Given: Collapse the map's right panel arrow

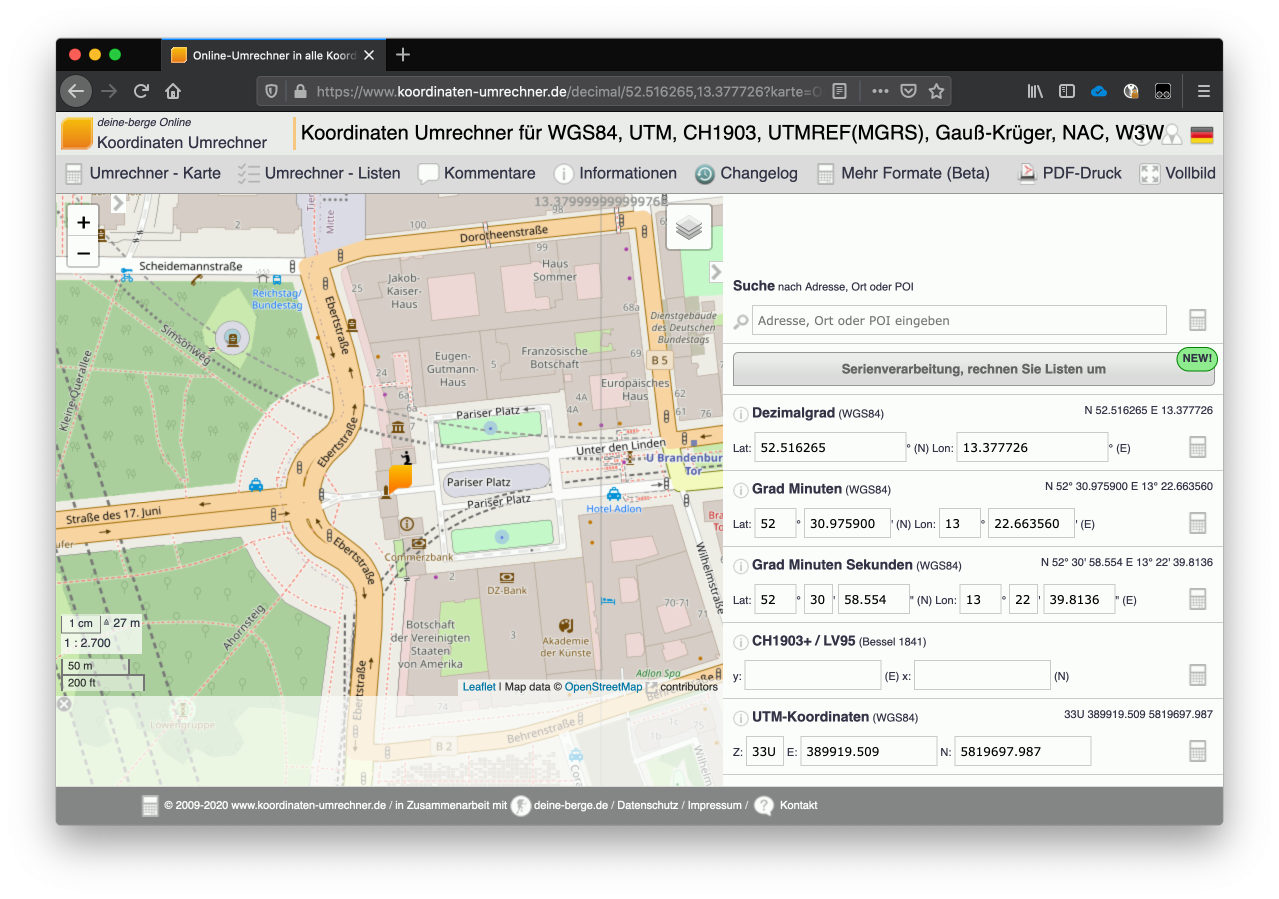Looking at the screenshot, I should (716, 272).
